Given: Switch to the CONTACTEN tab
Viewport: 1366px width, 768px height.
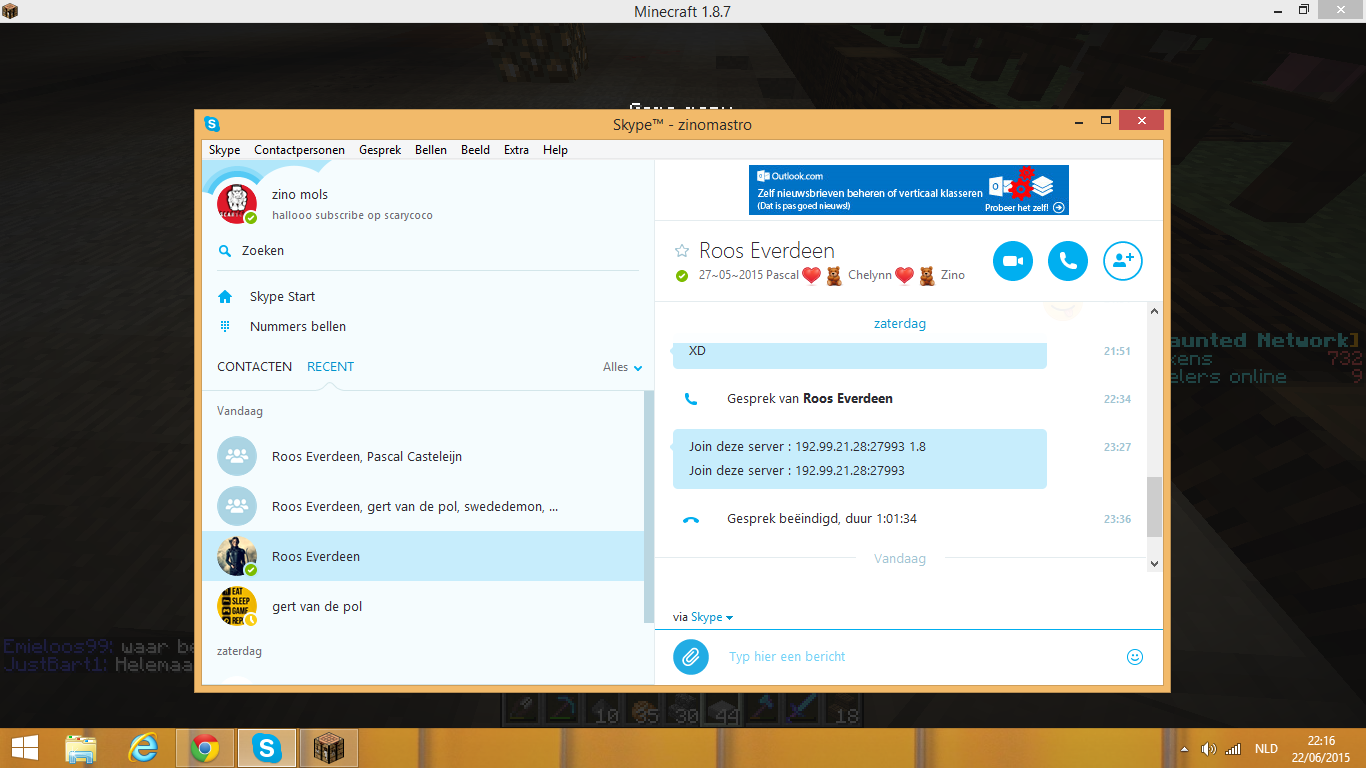Looking at the screenshot, I should coord(255,367).
